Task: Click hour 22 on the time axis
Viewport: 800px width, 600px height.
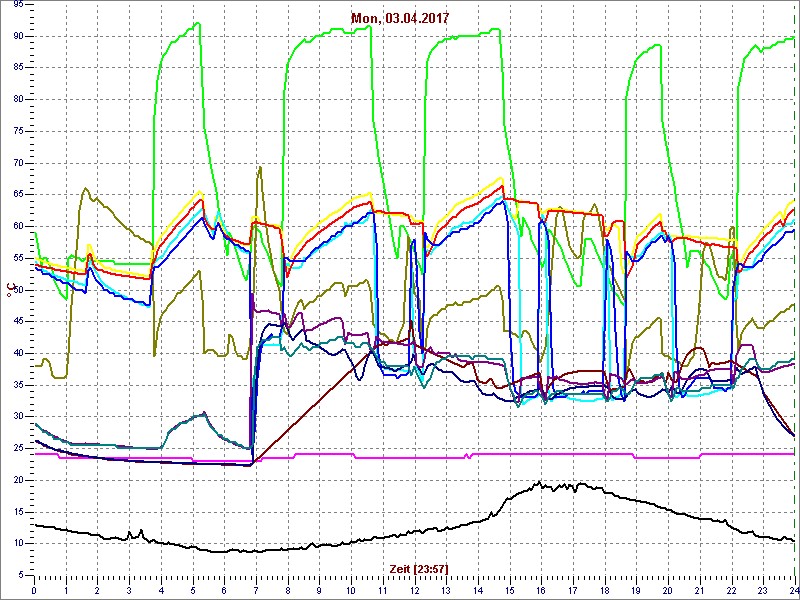Action: coord(732,591)
